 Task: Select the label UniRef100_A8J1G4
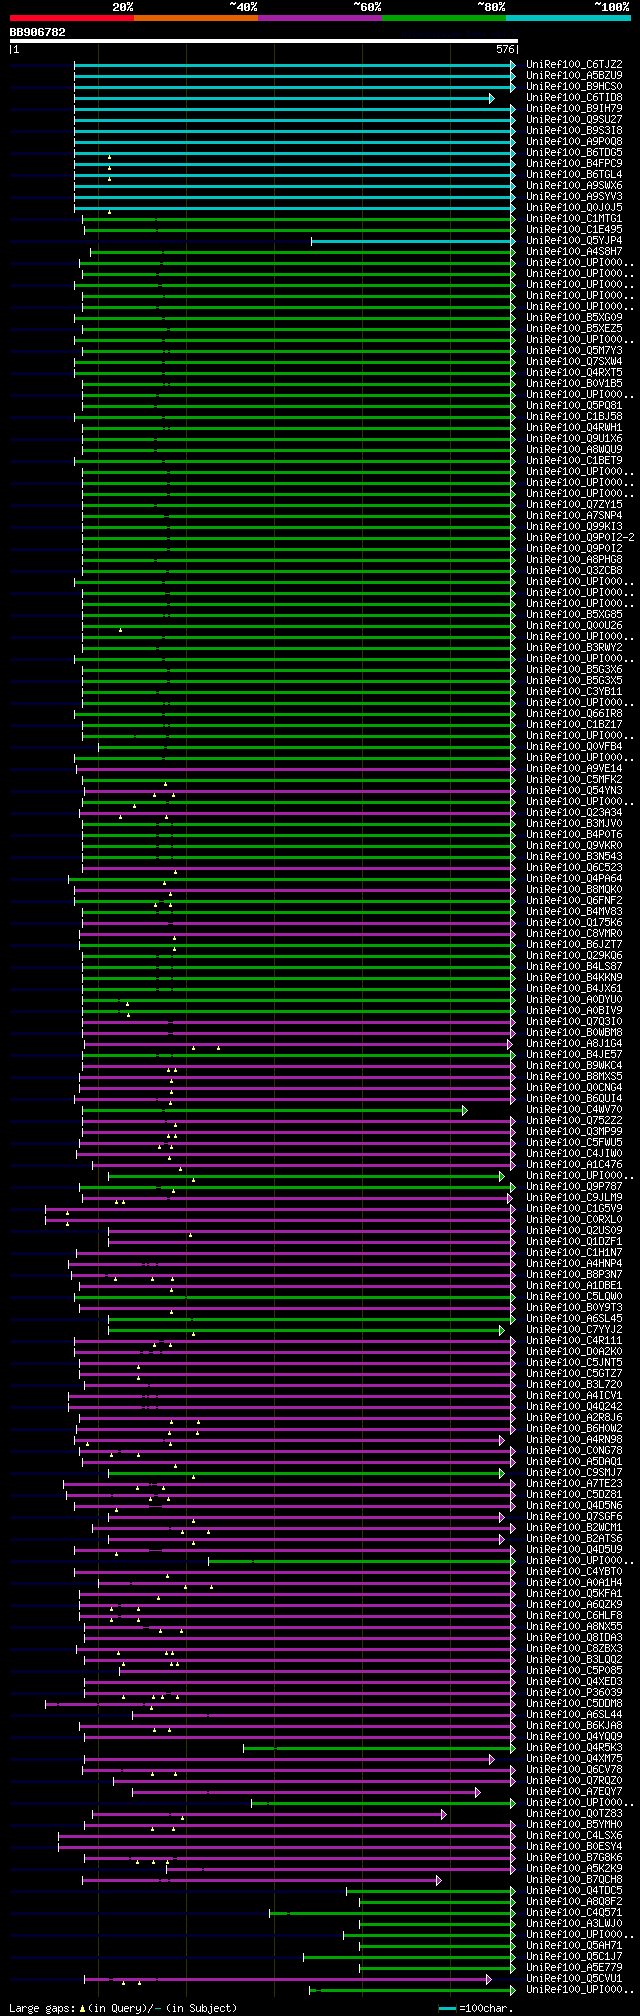[x=574, y=1044]
